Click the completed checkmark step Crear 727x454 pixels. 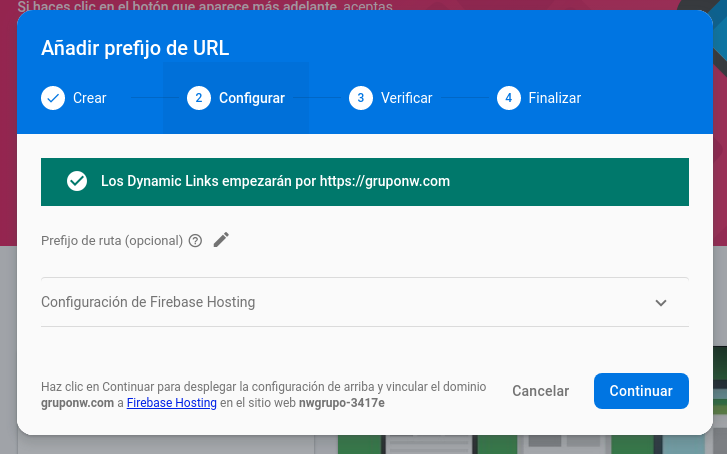pos(53,98)
